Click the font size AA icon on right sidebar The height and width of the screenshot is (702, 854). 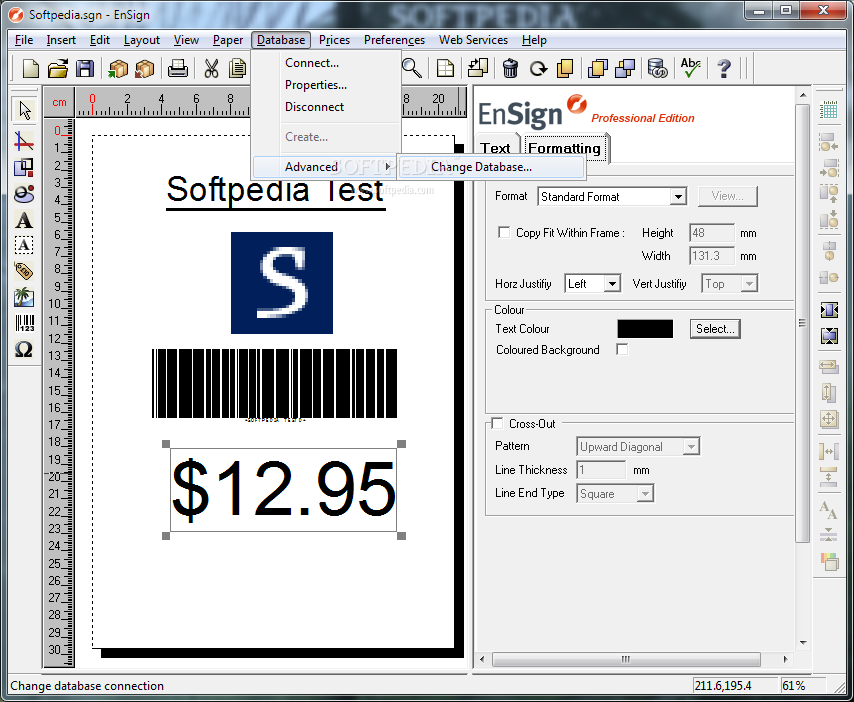828,510
